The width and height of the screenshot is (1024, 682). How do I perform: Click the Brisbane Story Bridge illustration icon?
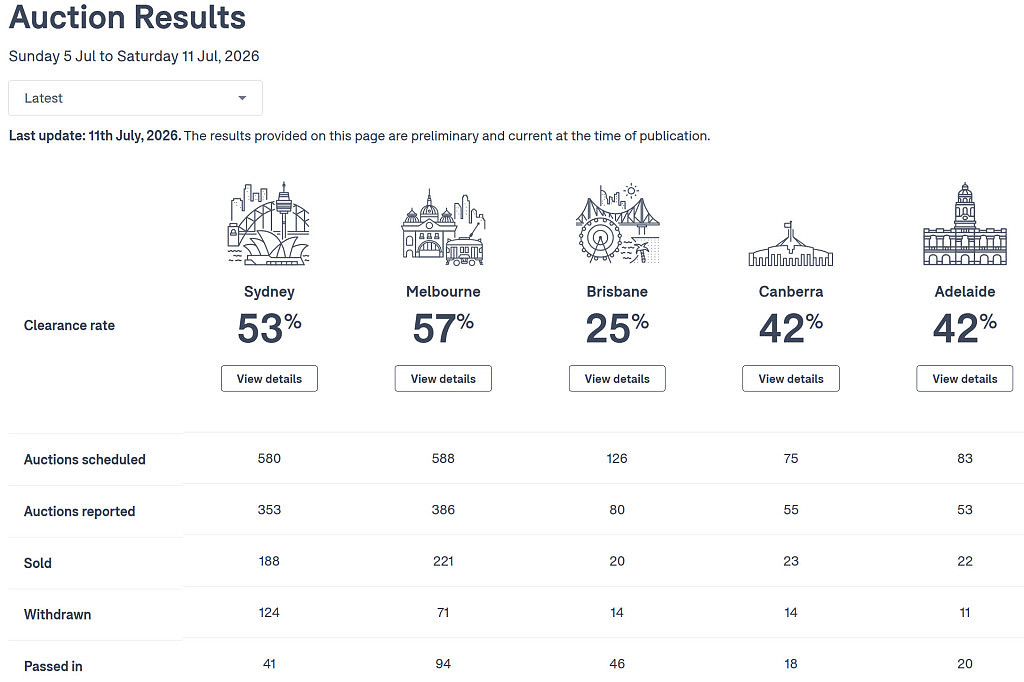pyautogui.click(x=617, y=223)
